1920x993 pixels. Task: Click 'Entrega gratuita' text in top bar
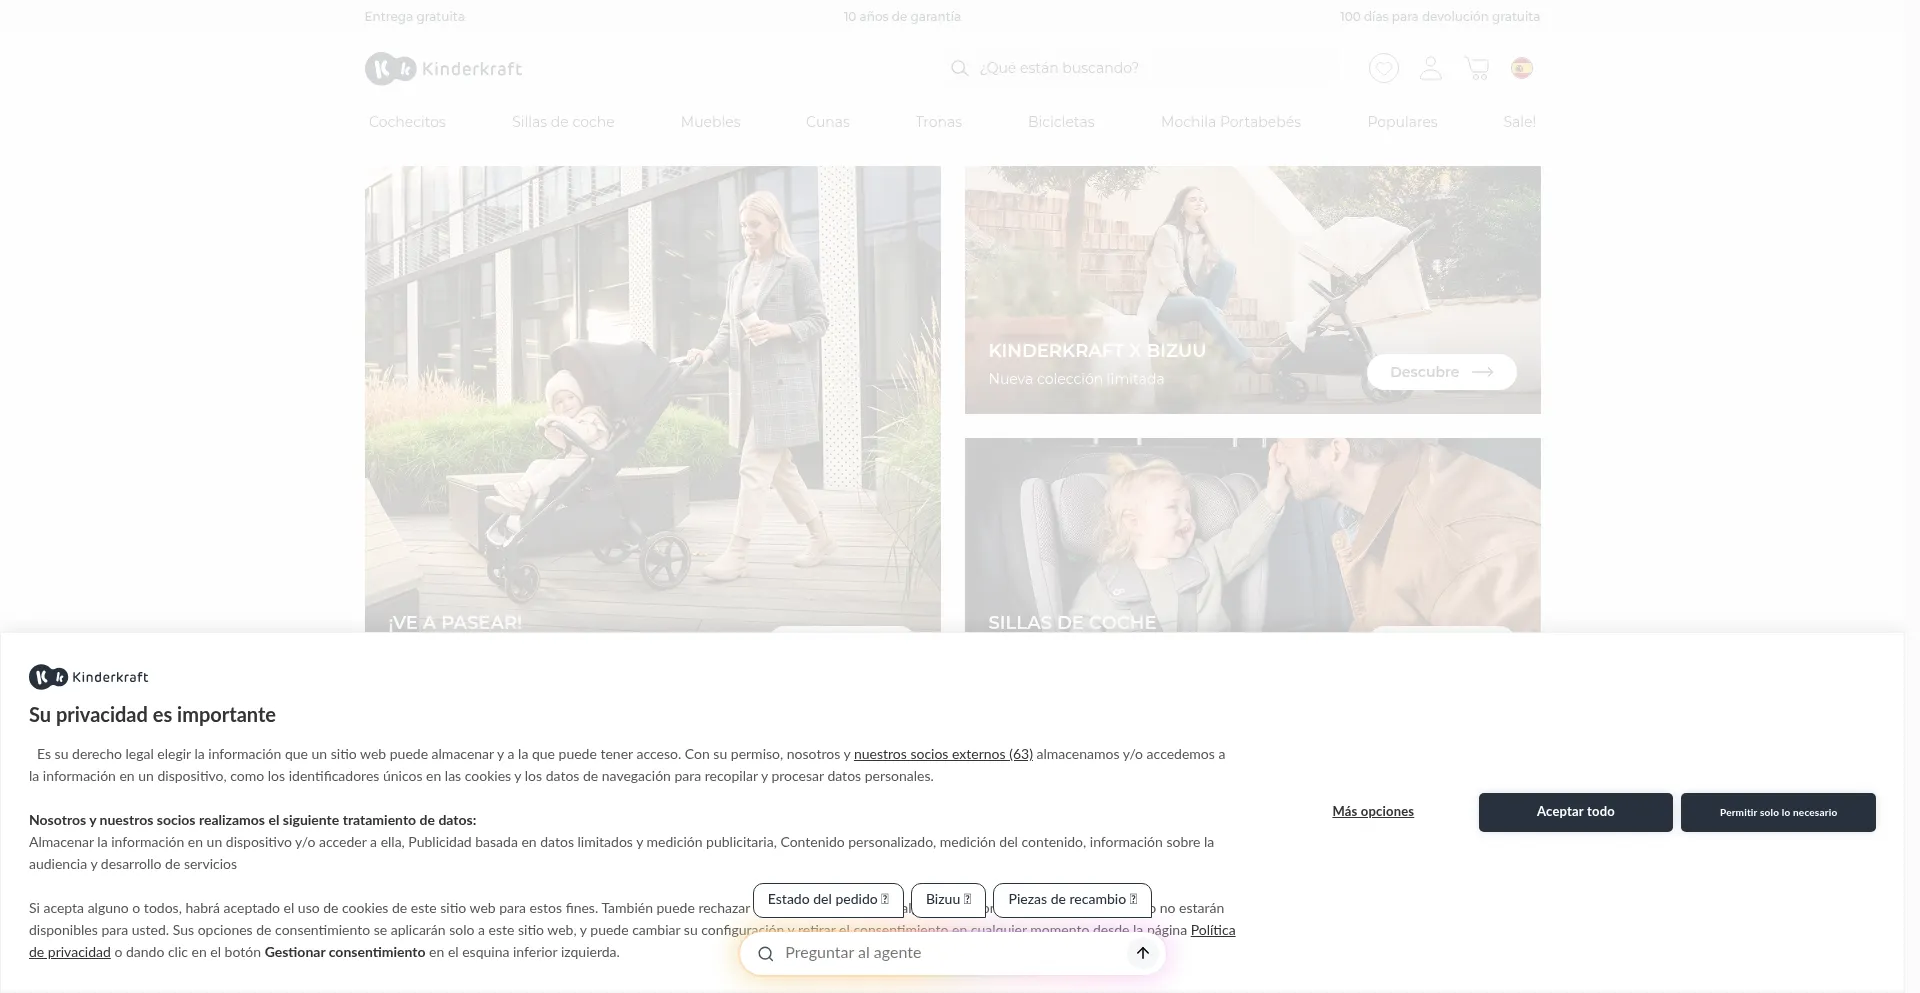[x=414, y=17]
